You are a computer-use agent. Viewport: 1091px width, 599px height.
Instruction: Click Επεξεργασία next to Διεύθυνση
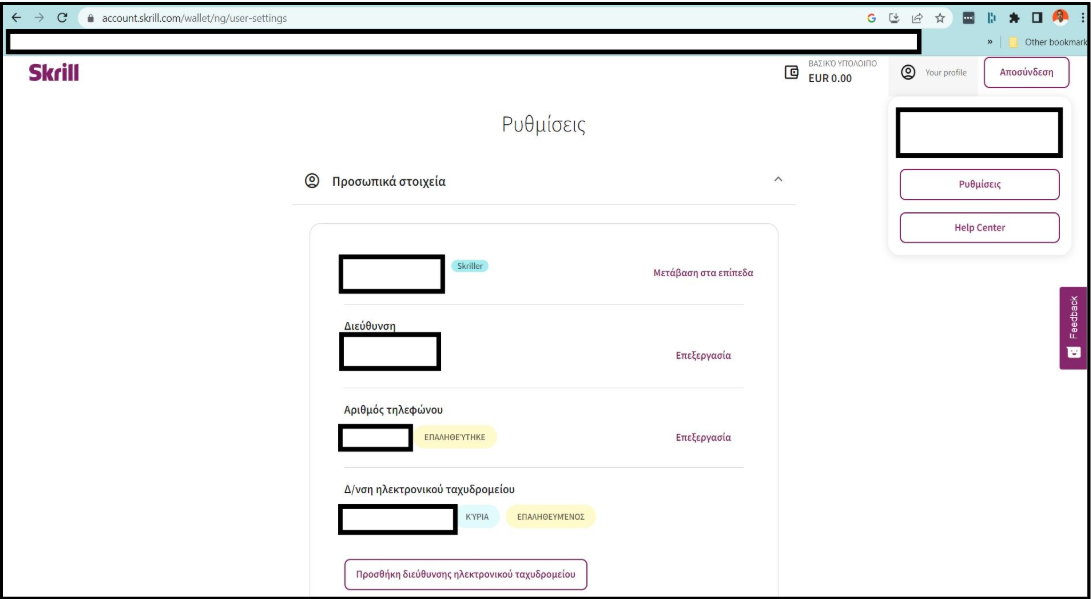pyautogui.click(x=703, y=355)
